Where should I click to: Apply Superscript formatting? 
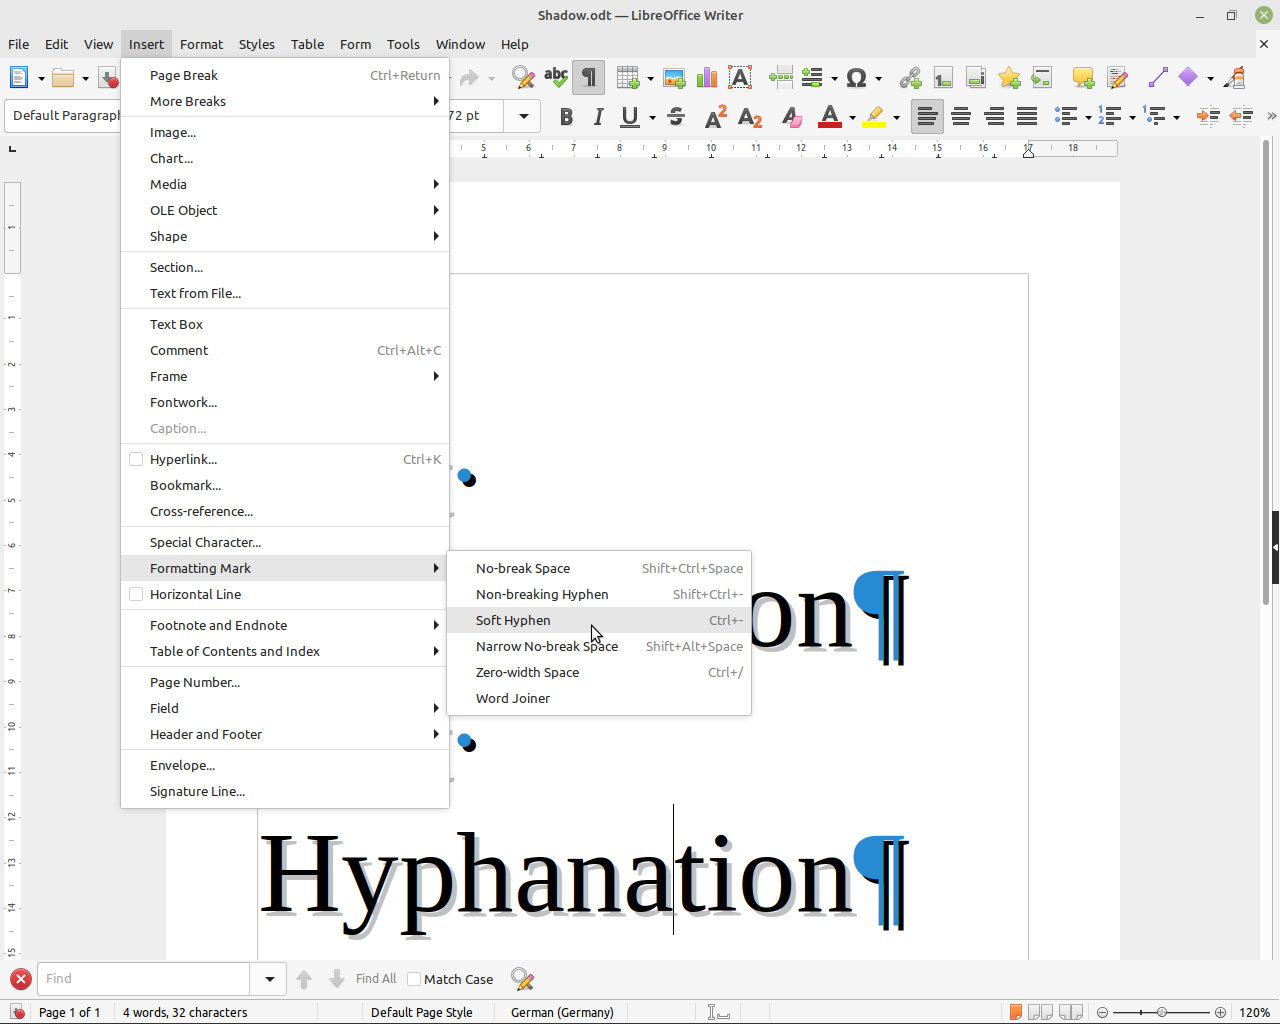coord(716,117)
